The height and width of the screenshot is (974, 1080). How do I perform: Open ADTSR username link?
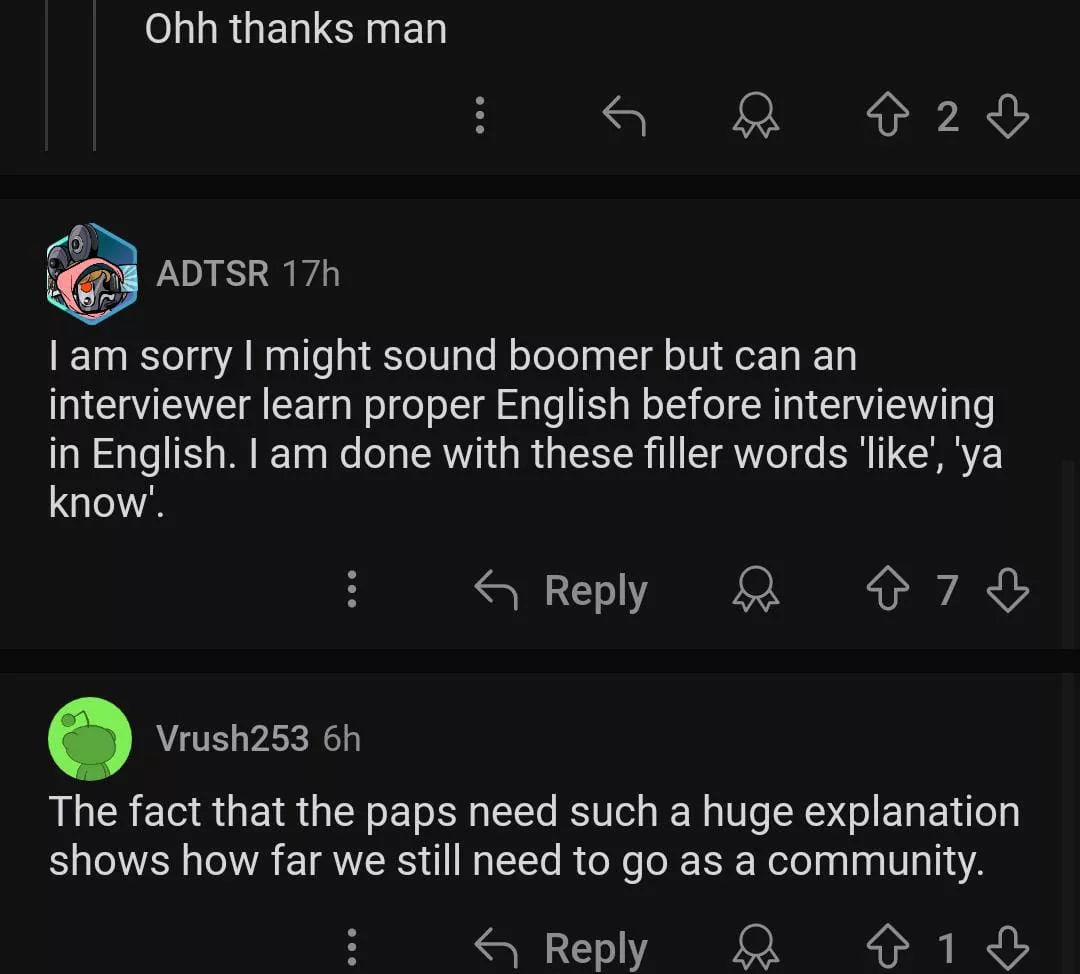[x=212, y=273]
